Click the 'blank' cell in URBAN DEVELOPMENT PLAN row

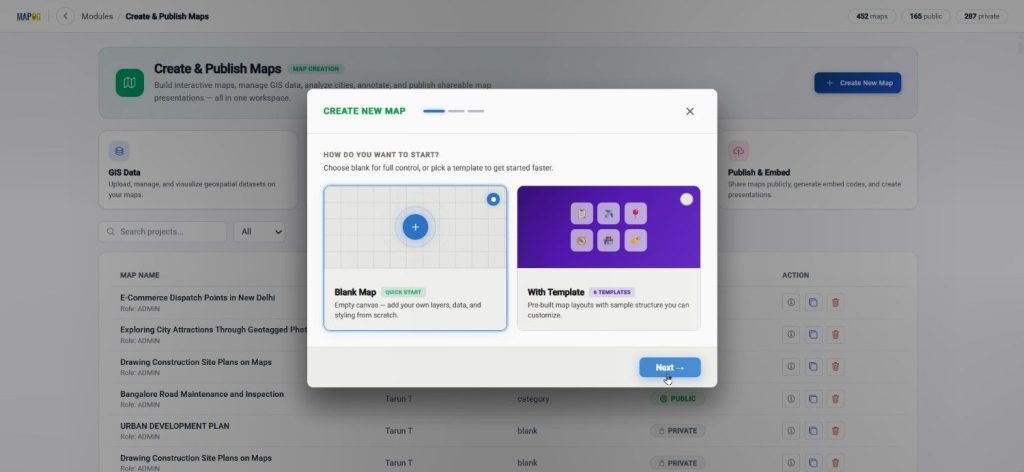(x=527, y=431)
